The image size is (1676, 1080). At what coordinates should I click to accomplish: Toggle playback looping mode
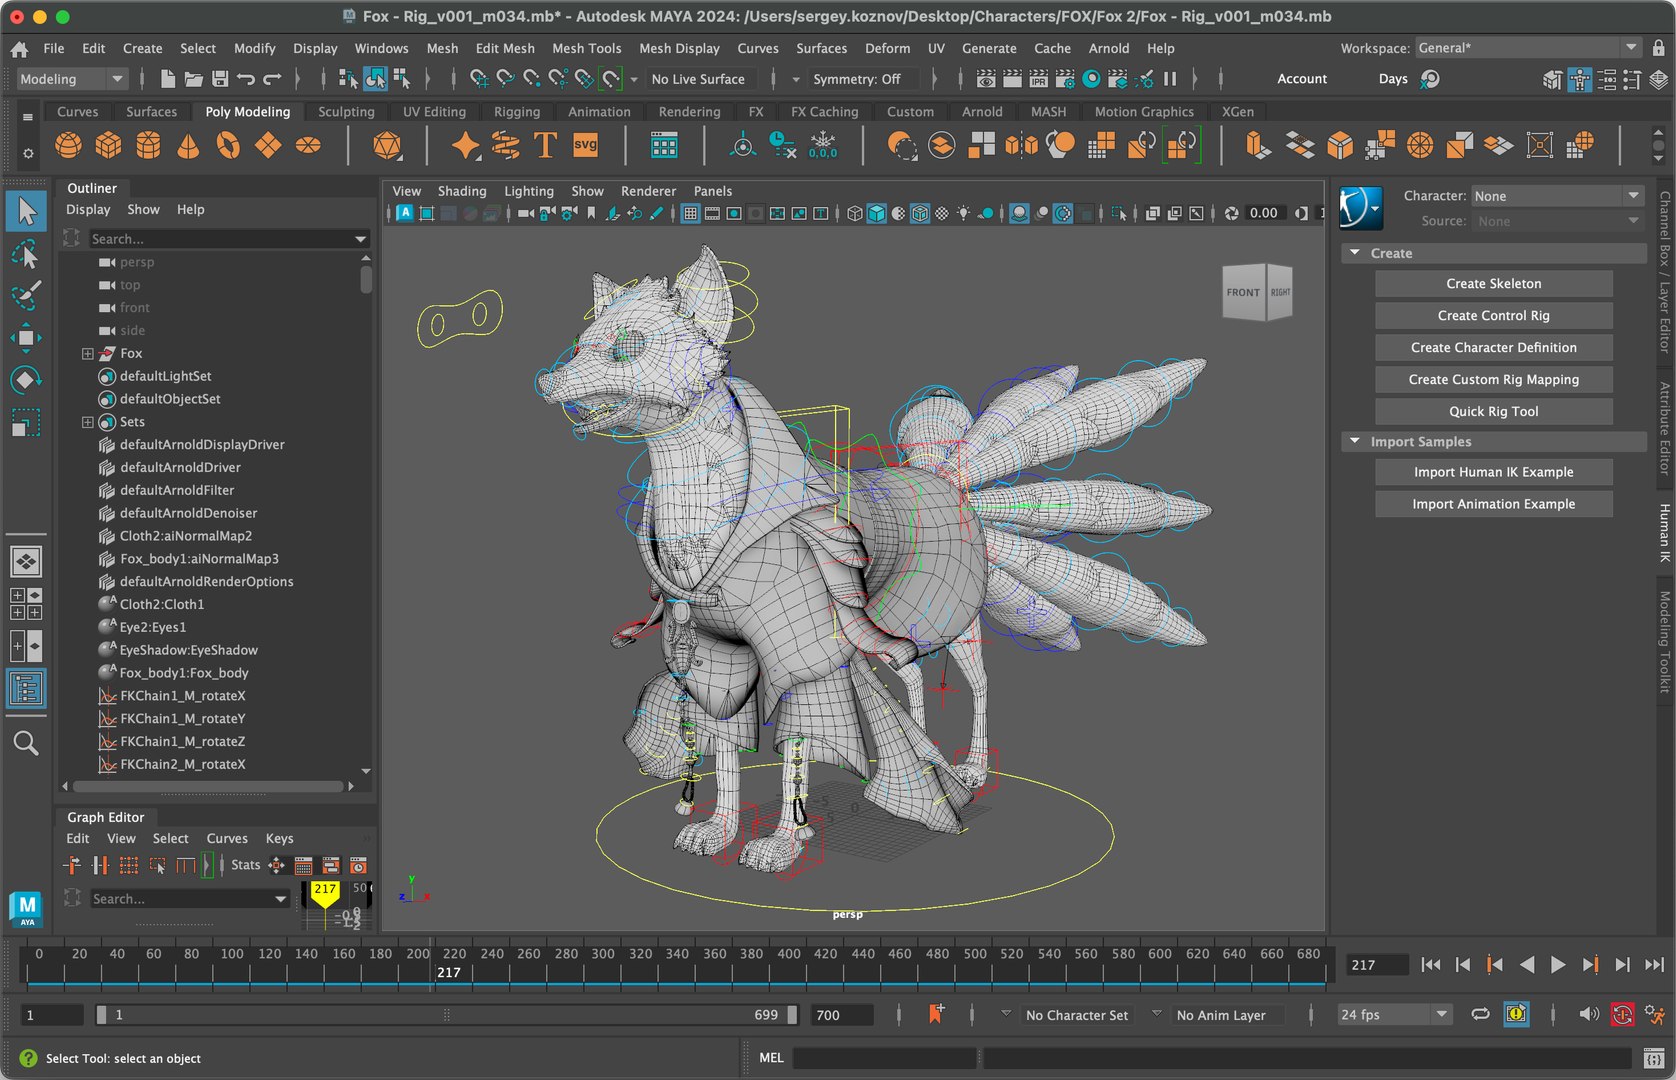(1481, 1015)
